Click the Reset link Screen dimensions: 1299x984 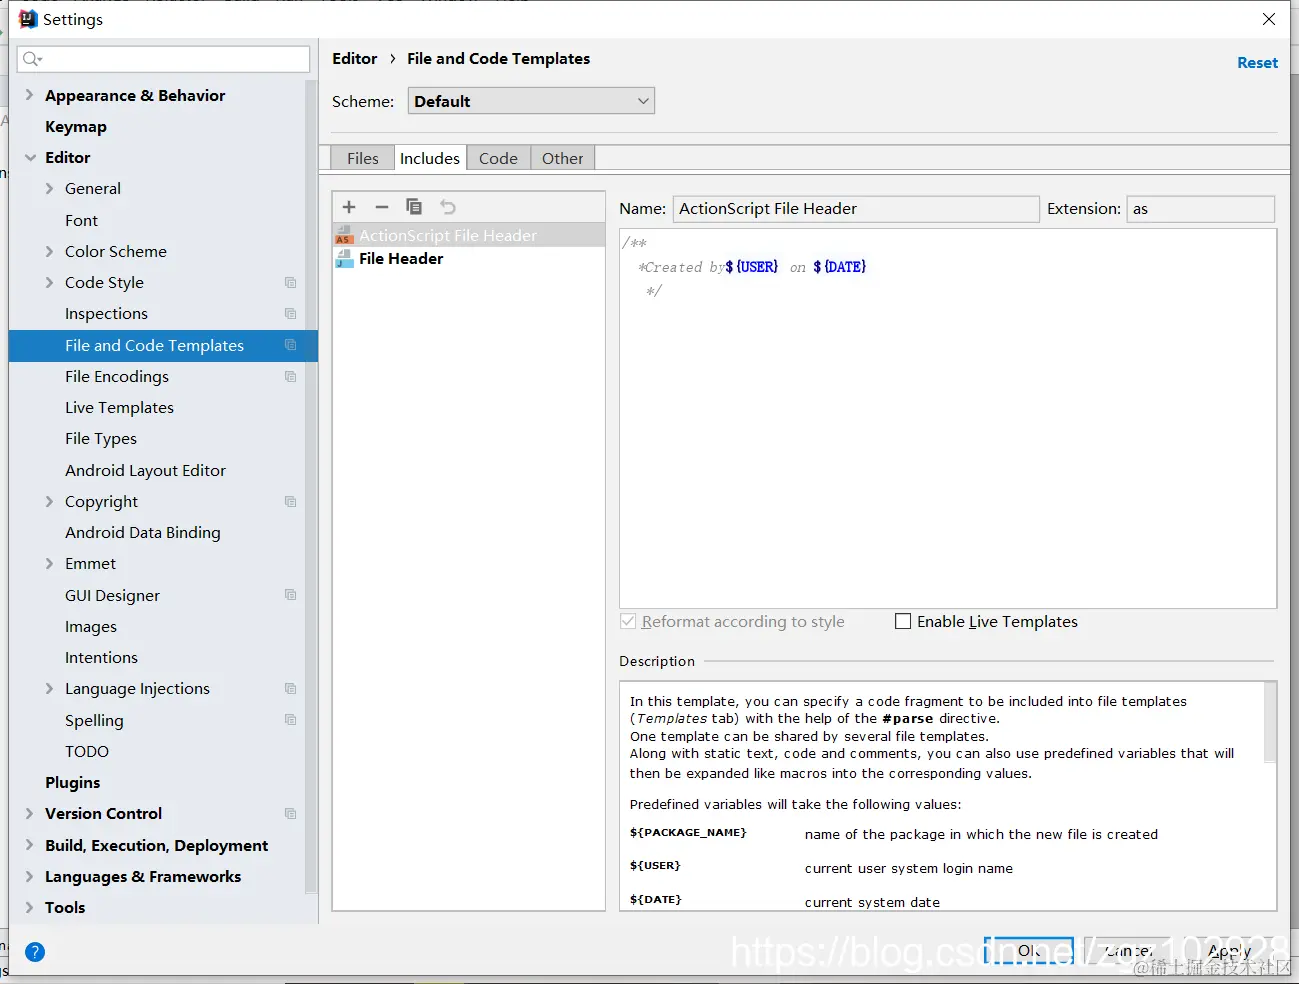[x=1257, y=63]
